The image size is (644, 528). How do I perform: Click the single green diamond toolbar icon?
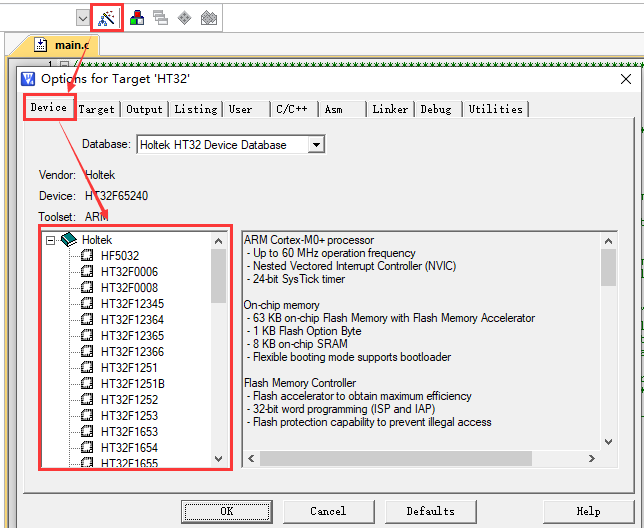pyautogui.click(x=185, y=18)
